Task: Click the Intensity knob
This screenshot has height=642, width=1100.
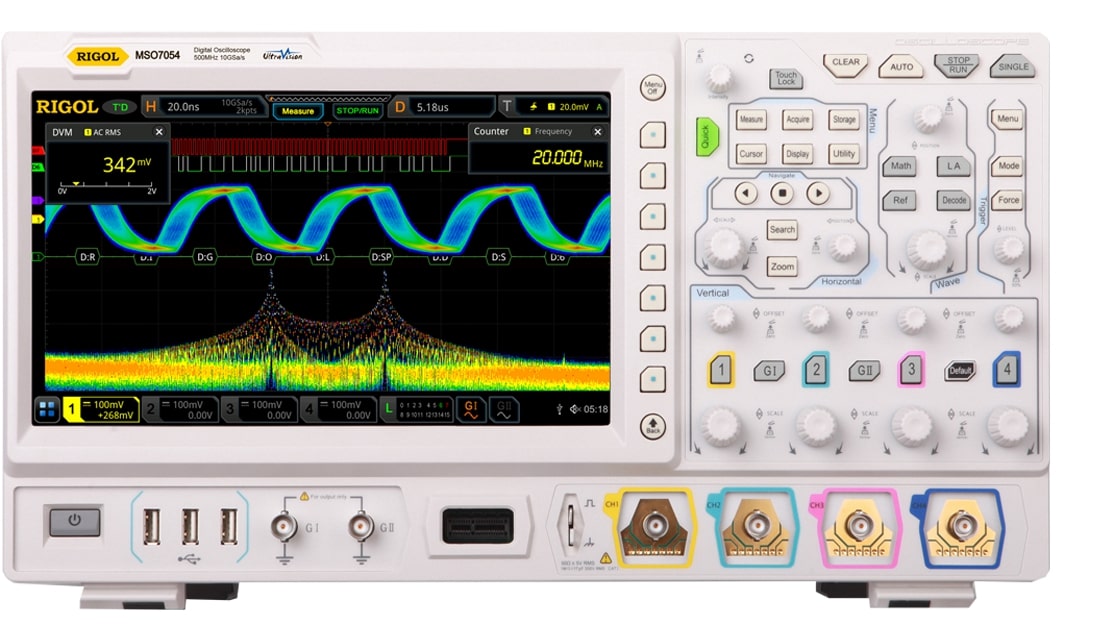Action: 719,77
